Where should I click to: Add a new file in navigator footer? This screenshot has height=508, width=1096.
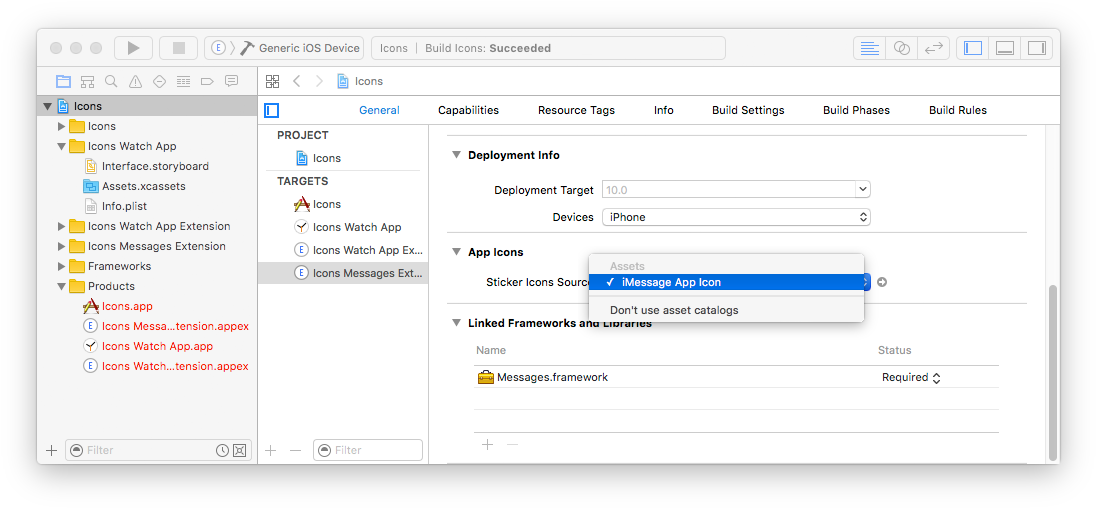coord(51,450)
